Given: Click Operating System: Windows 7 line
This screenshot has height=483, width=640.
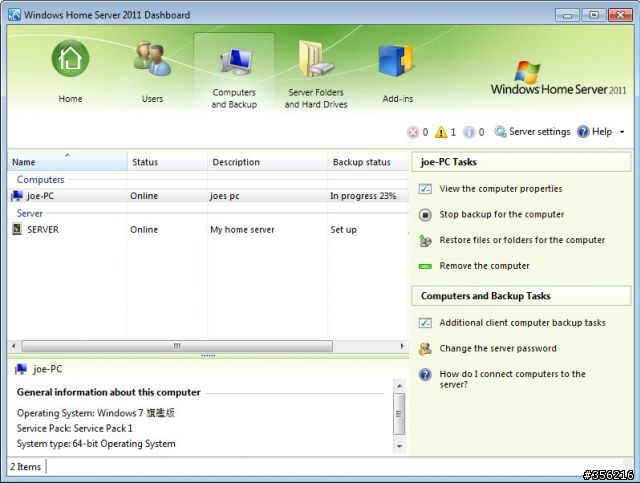Looking at the screenshot, I should 96,413.
